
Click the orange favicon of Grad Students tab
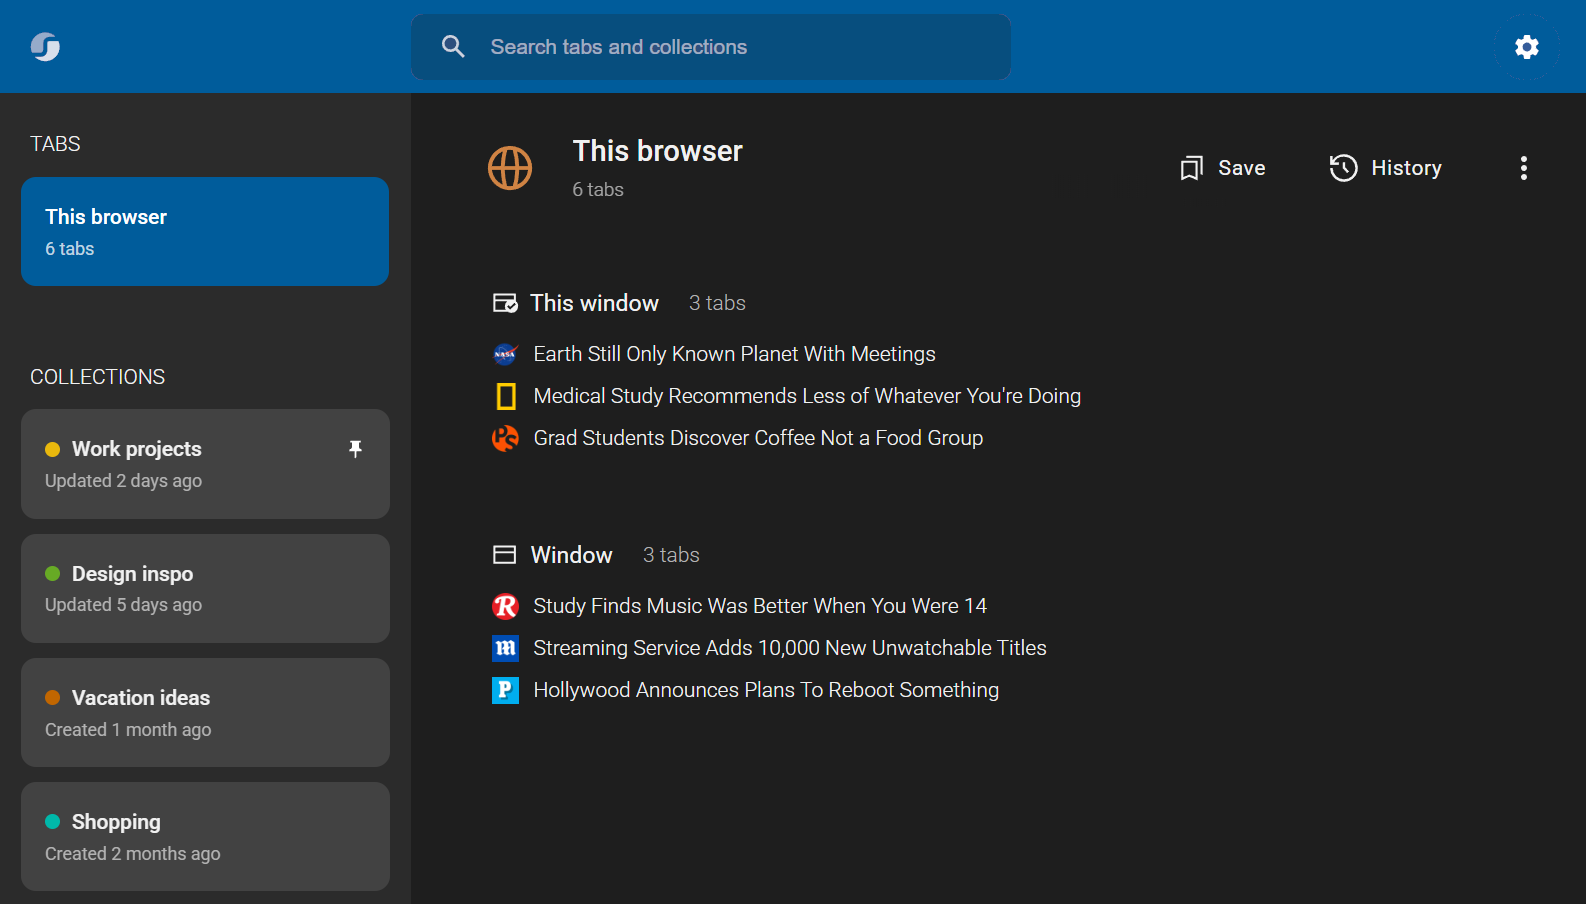point(505,438)
